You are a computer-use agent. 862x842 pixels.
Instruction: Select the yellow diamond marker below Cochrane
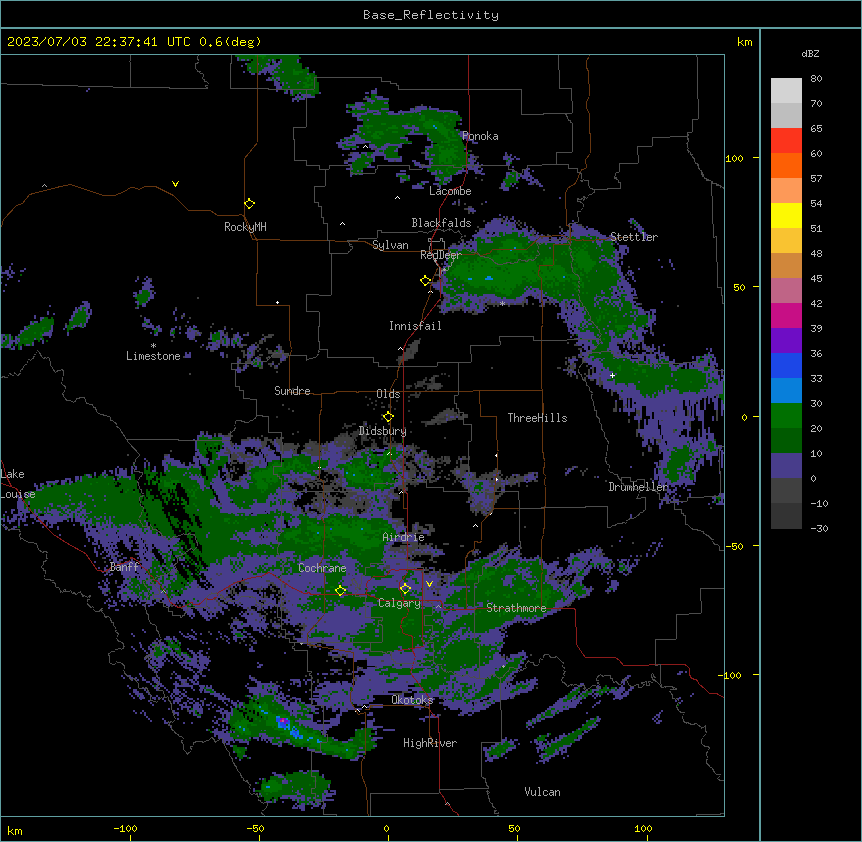[340, 591]
